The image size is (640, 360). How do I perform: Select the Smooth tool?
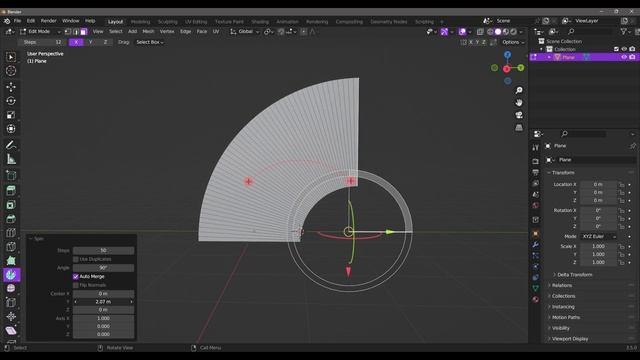pyautogui.click(x=11, y=289)
